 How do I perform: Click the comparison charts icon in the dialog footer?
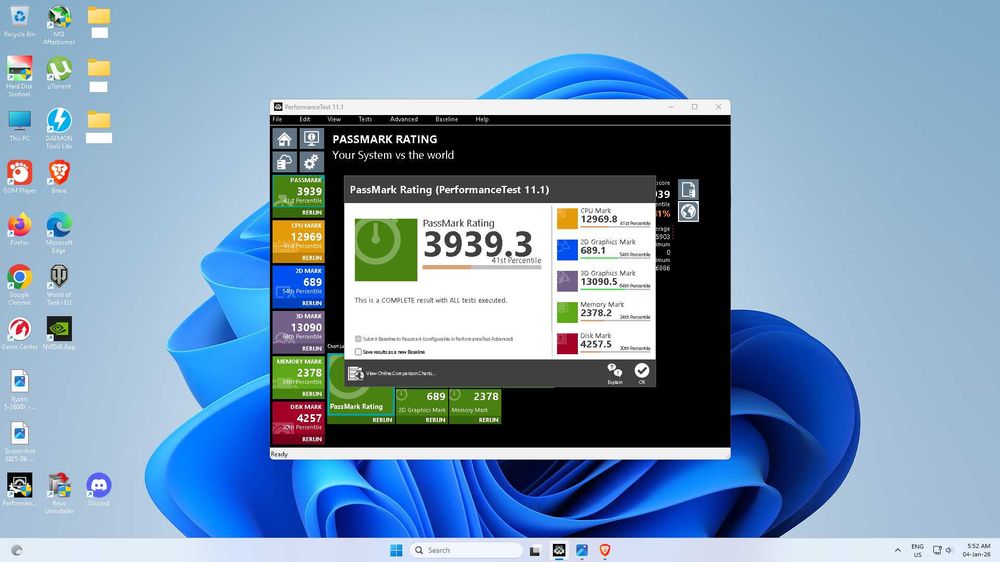point(355,373)
